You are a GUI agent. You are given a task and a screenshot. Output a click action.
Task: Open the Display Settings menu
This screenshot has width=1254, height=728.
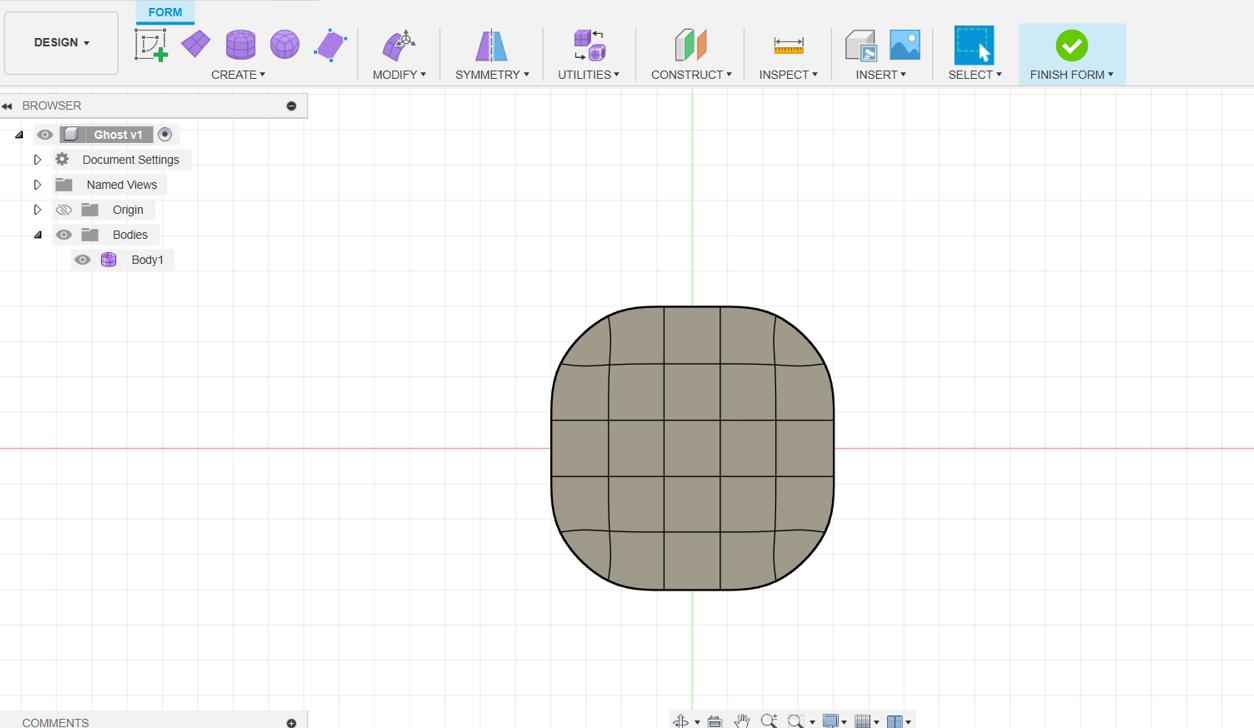point(834,721)
